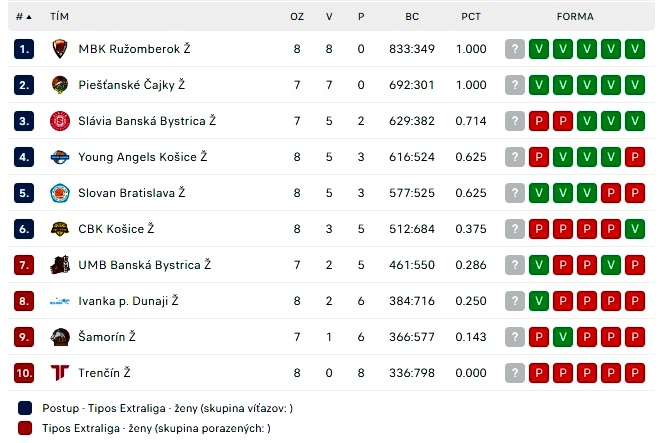Click the Slovan Bratislava team logo
Viewport: 667px width, 443px height.
point(60,193)
